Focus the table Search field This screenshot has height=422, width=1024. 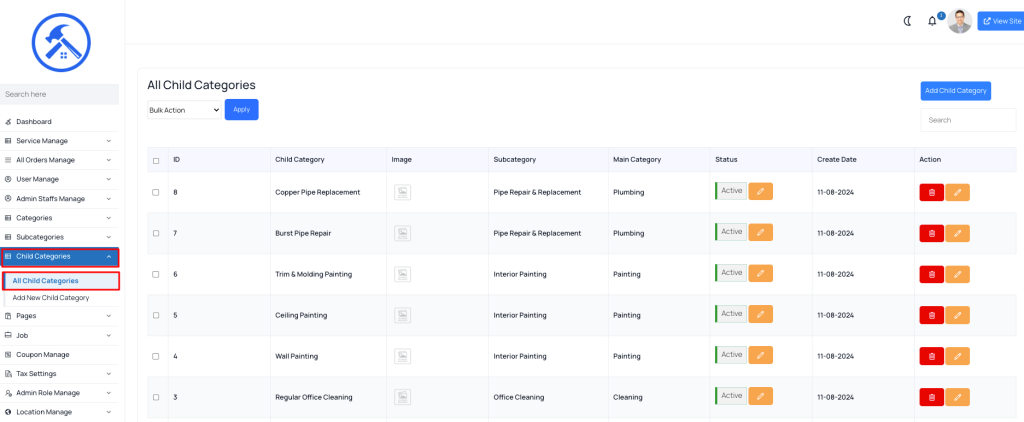(x=968, y=120)
